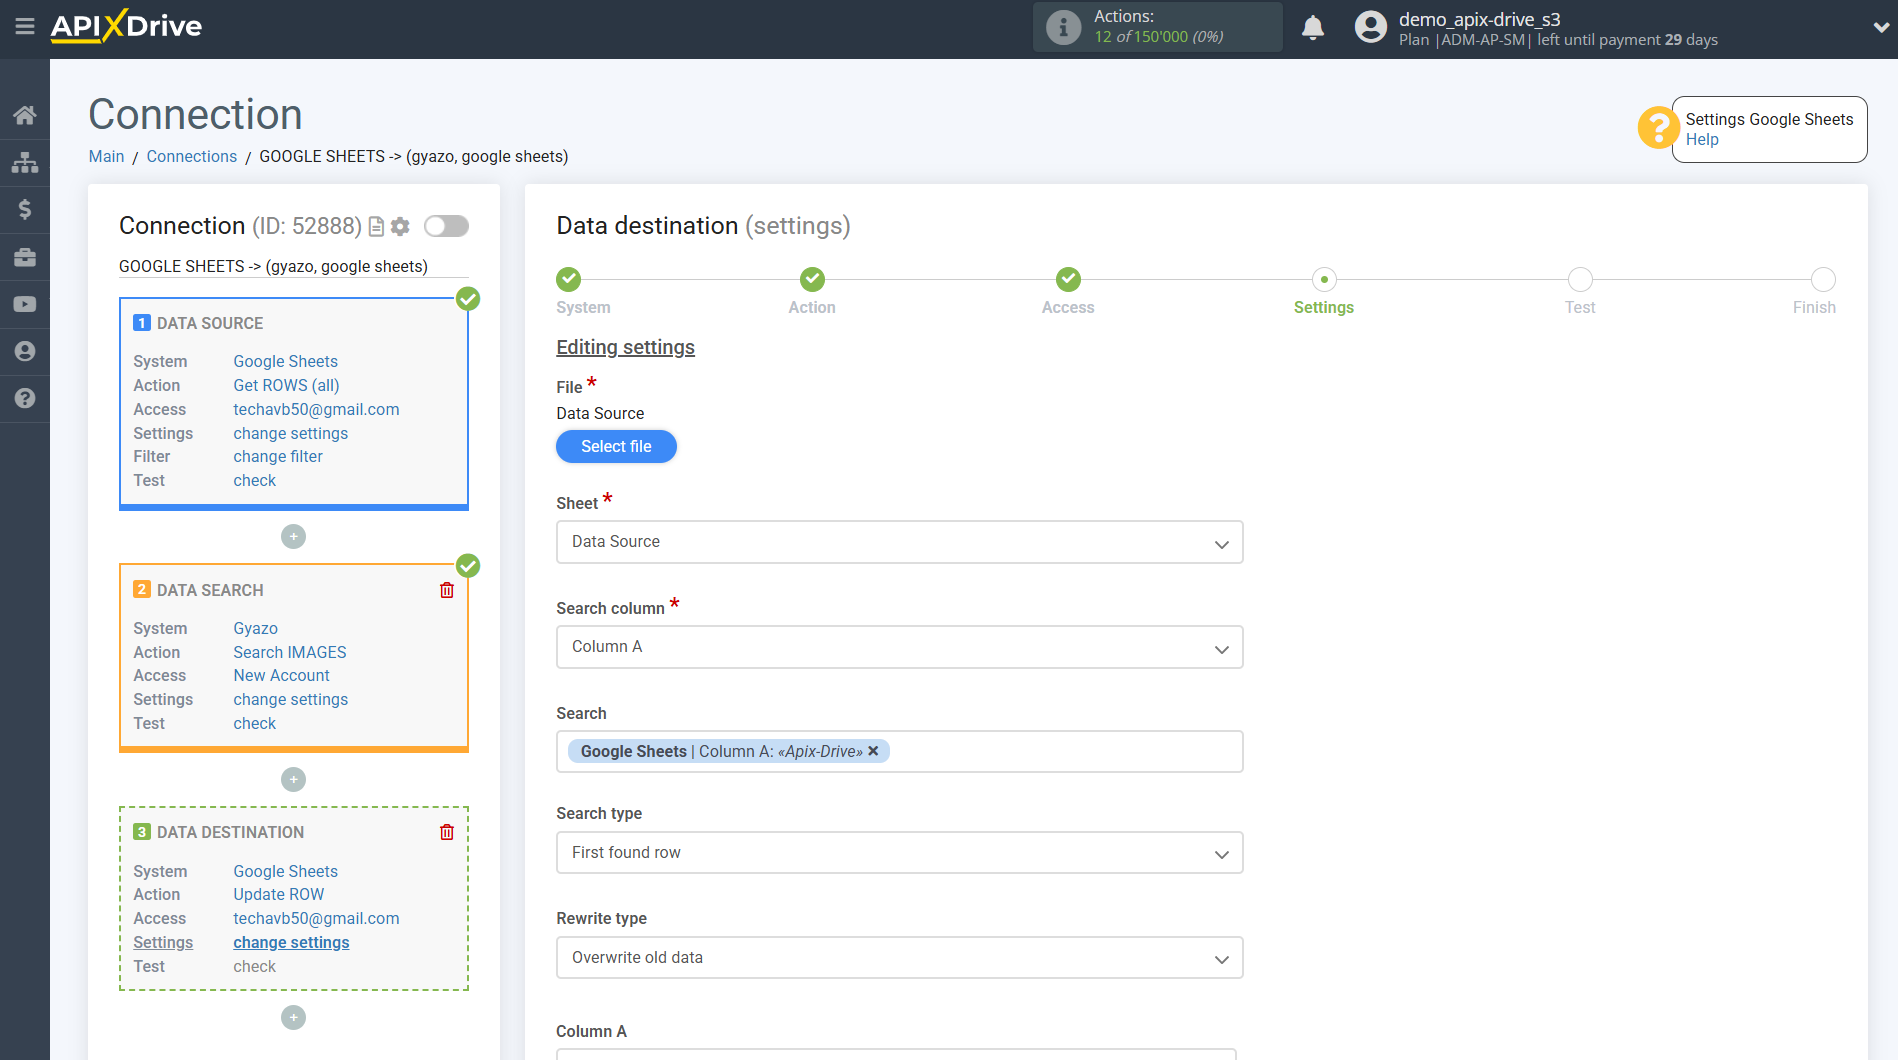Delete the Data Destination block with trash icon

point(447,832)
